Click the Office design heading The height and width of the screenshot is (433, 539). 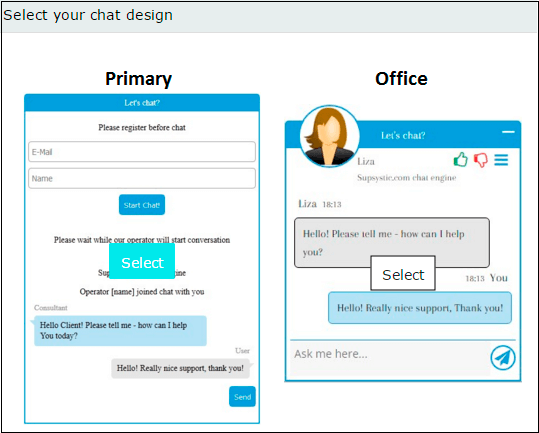401,79
